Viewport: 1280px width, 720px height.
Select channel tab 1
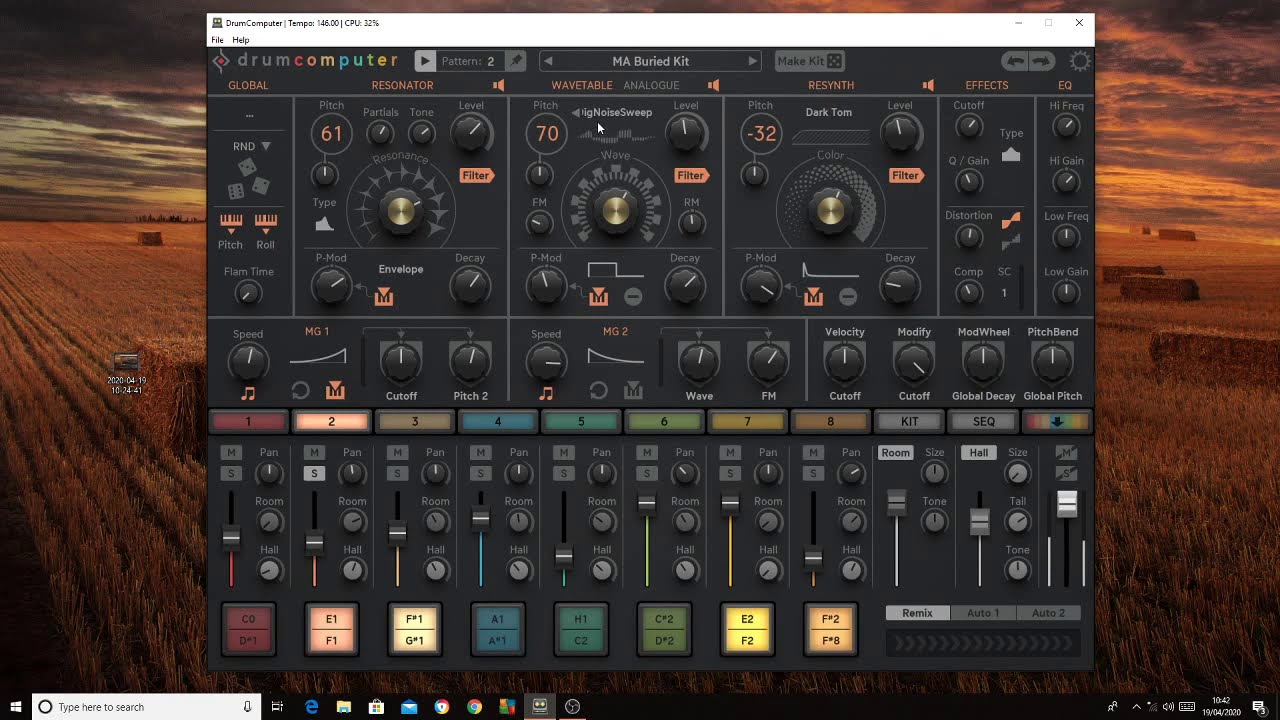tap(248, 422)
